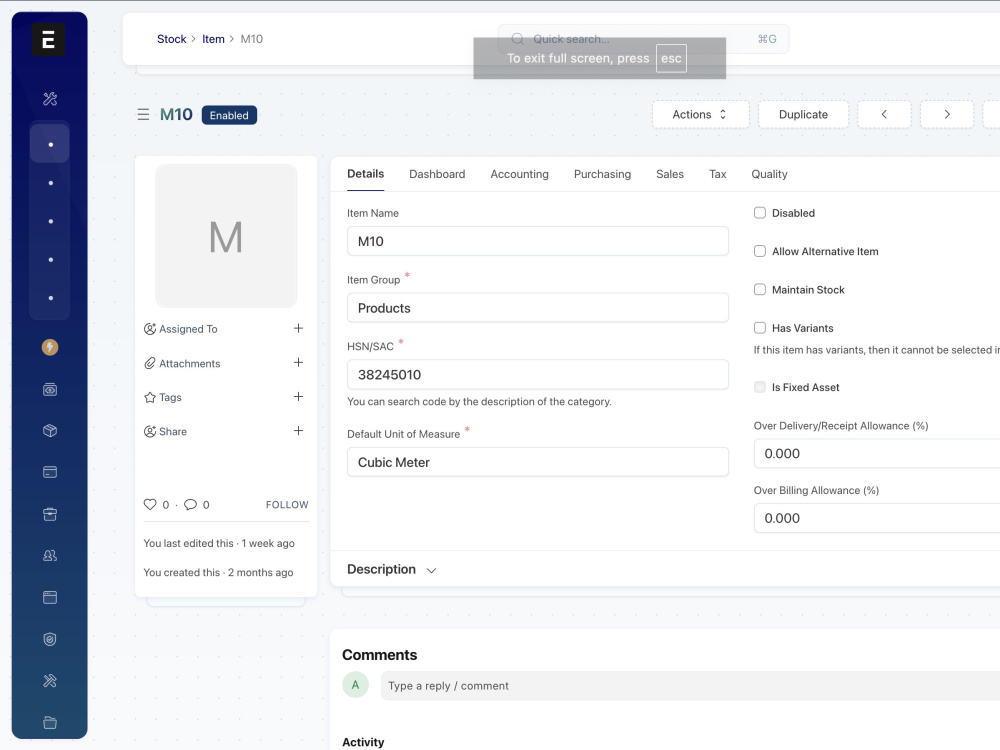The width and height of the screenshot is (1000, 750).
Task: Click the M10 breadcrumb text
Action: [251, 39]
